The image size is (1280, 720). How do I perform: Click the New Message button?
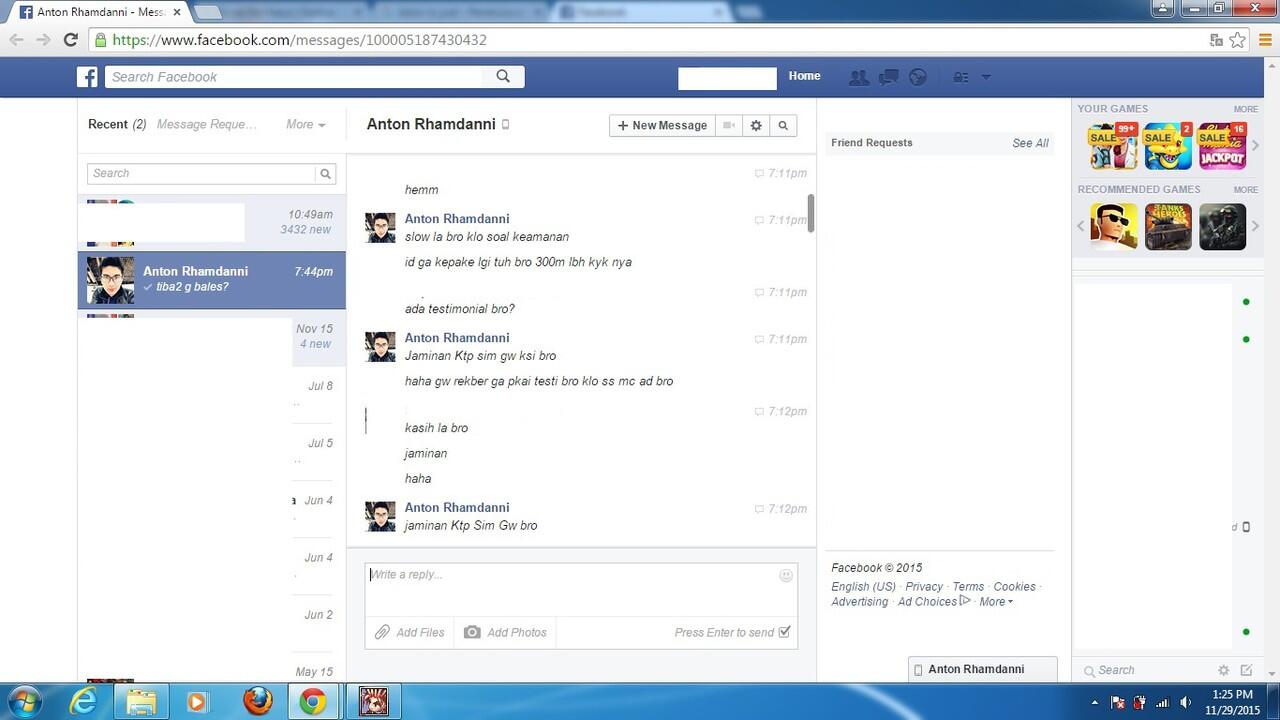coord(662,125)
